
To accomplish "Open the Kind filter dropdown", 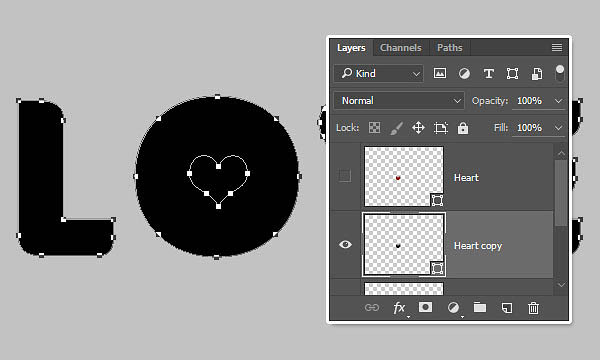I will point(379,73).
